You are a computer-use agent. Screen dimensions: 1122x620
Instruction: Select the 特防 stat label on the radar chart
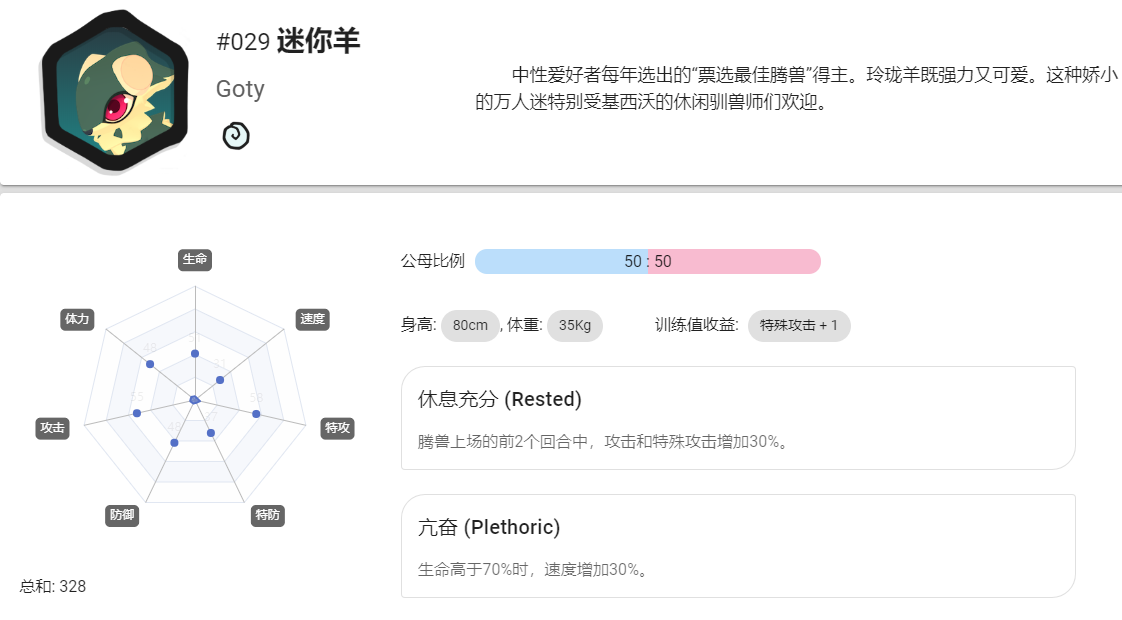pos(268,515)
